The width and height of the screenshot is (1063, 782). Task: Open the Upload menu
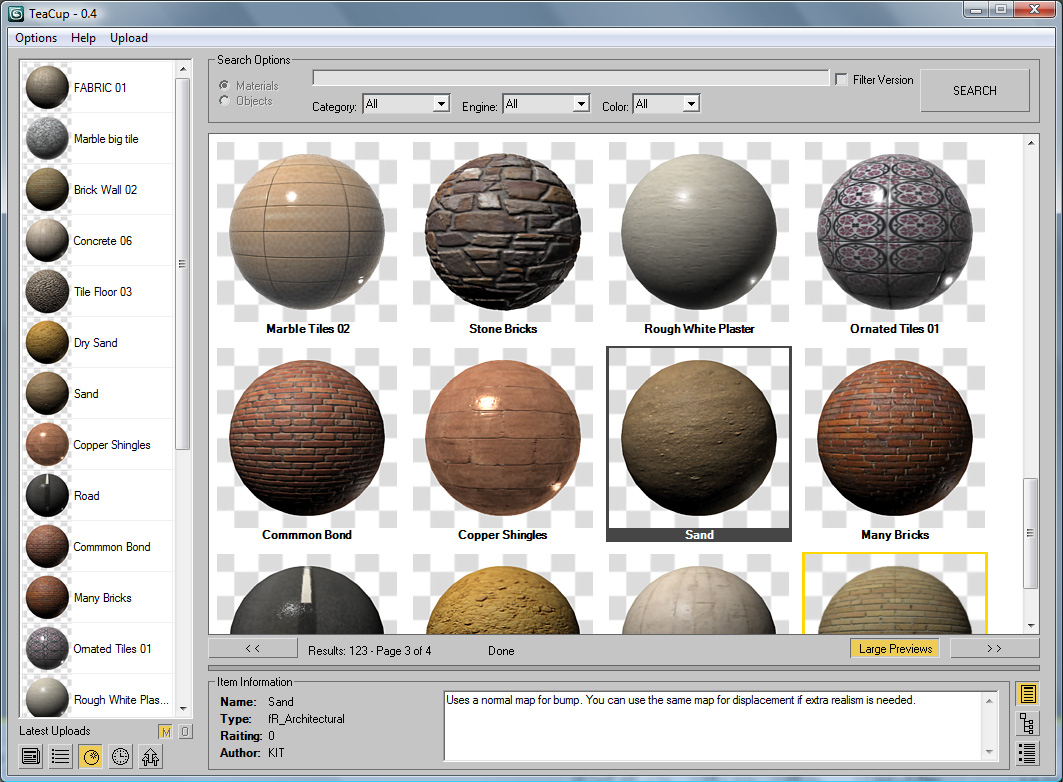coord(129,38)
